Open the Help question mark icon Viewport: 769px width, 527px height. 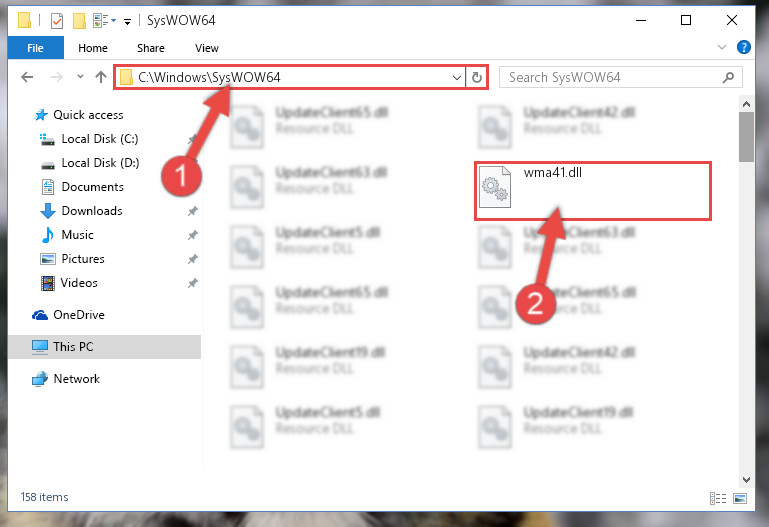pyautogui.click(x=743, y=47)
